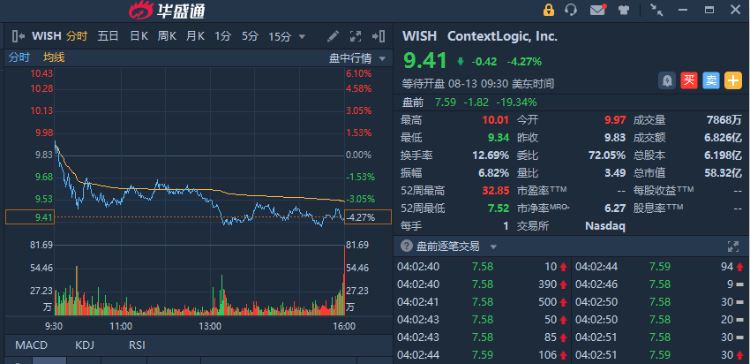Toggle the 分时 line legend
Screen dimensions: 750x364
(19, 58)
